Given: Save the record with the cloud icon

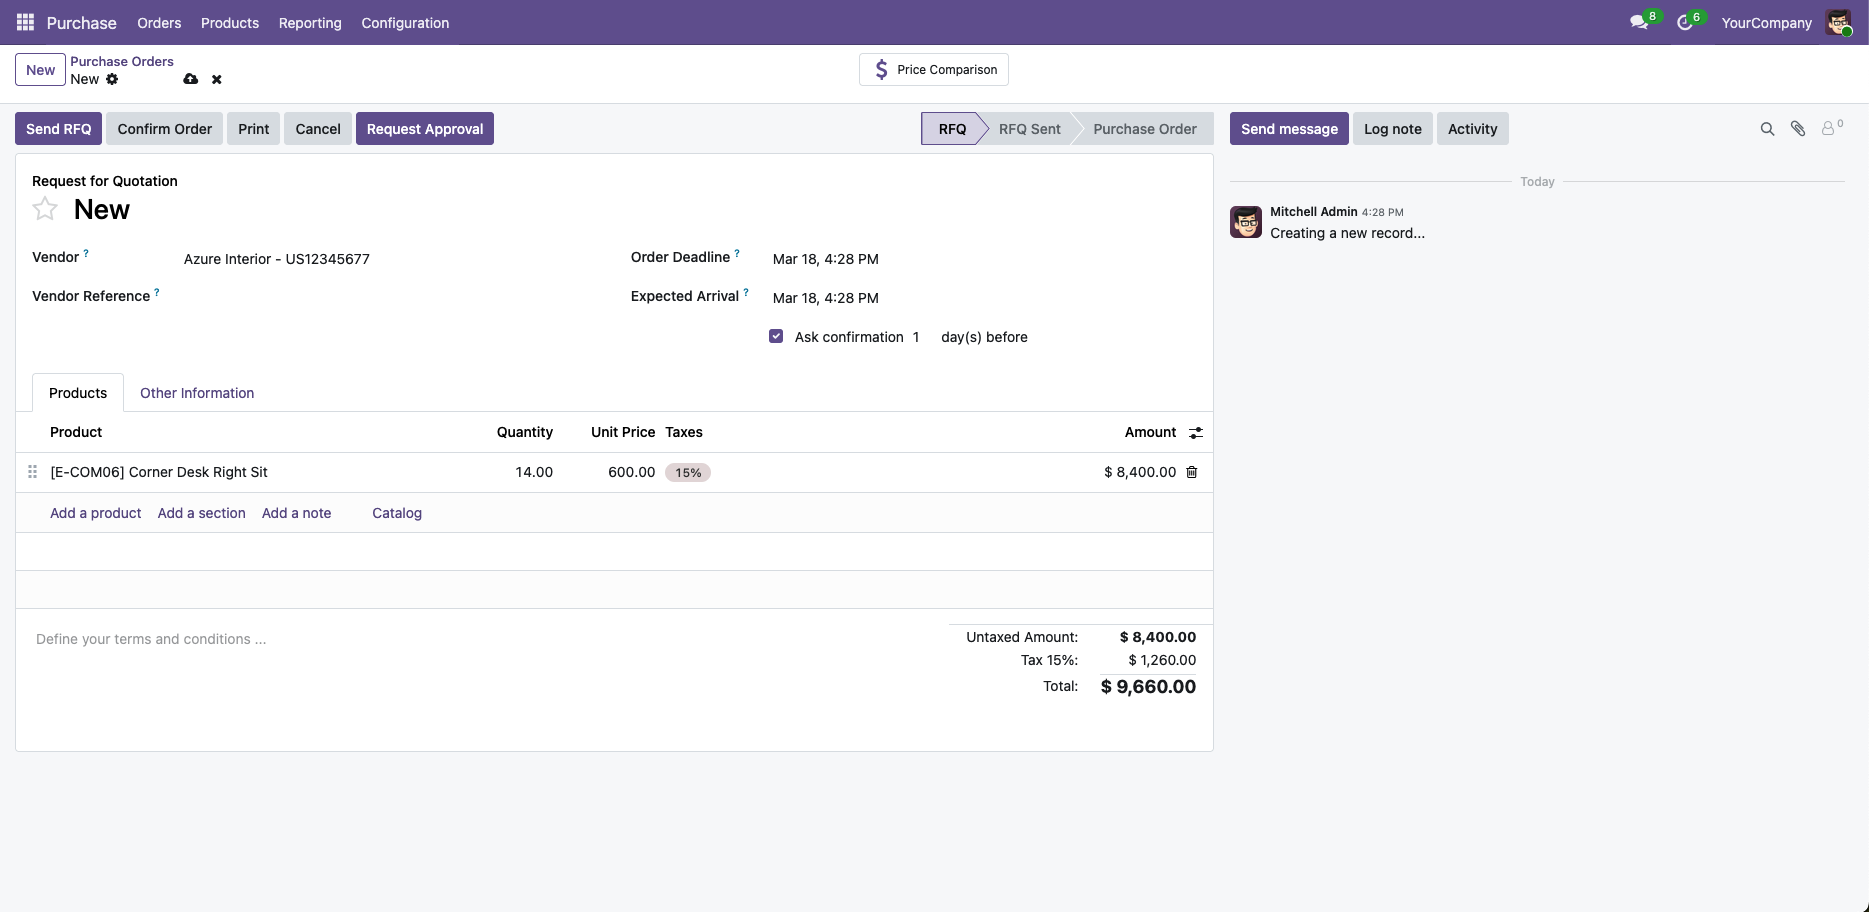Looking at the screenshot, I should pyautogui.click(x=190, y=79).
